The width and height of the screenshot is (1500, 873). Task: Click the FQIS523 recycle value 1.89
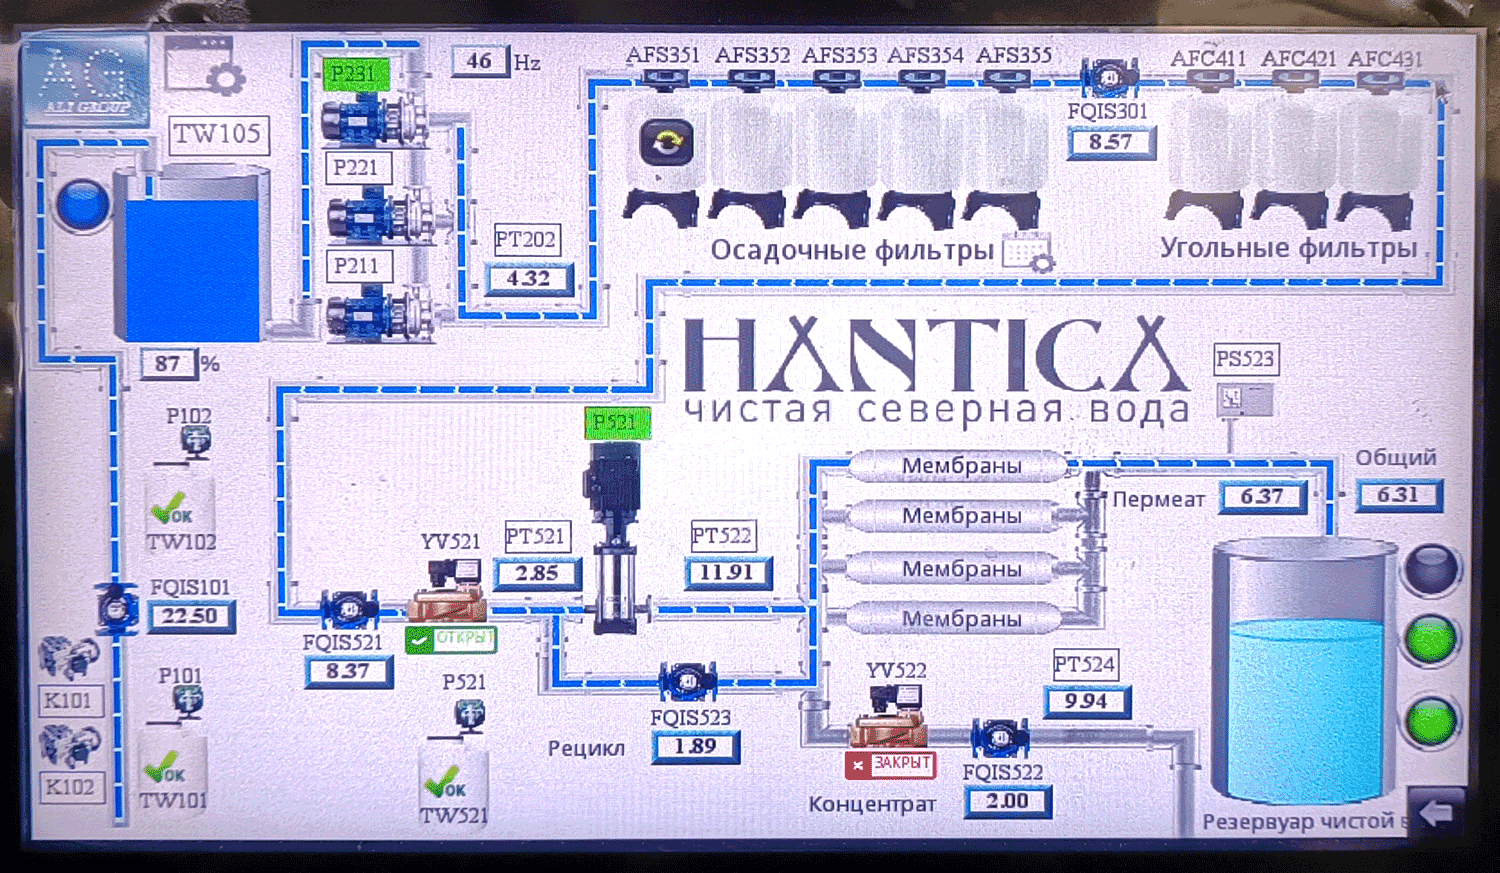pos(695,746)
